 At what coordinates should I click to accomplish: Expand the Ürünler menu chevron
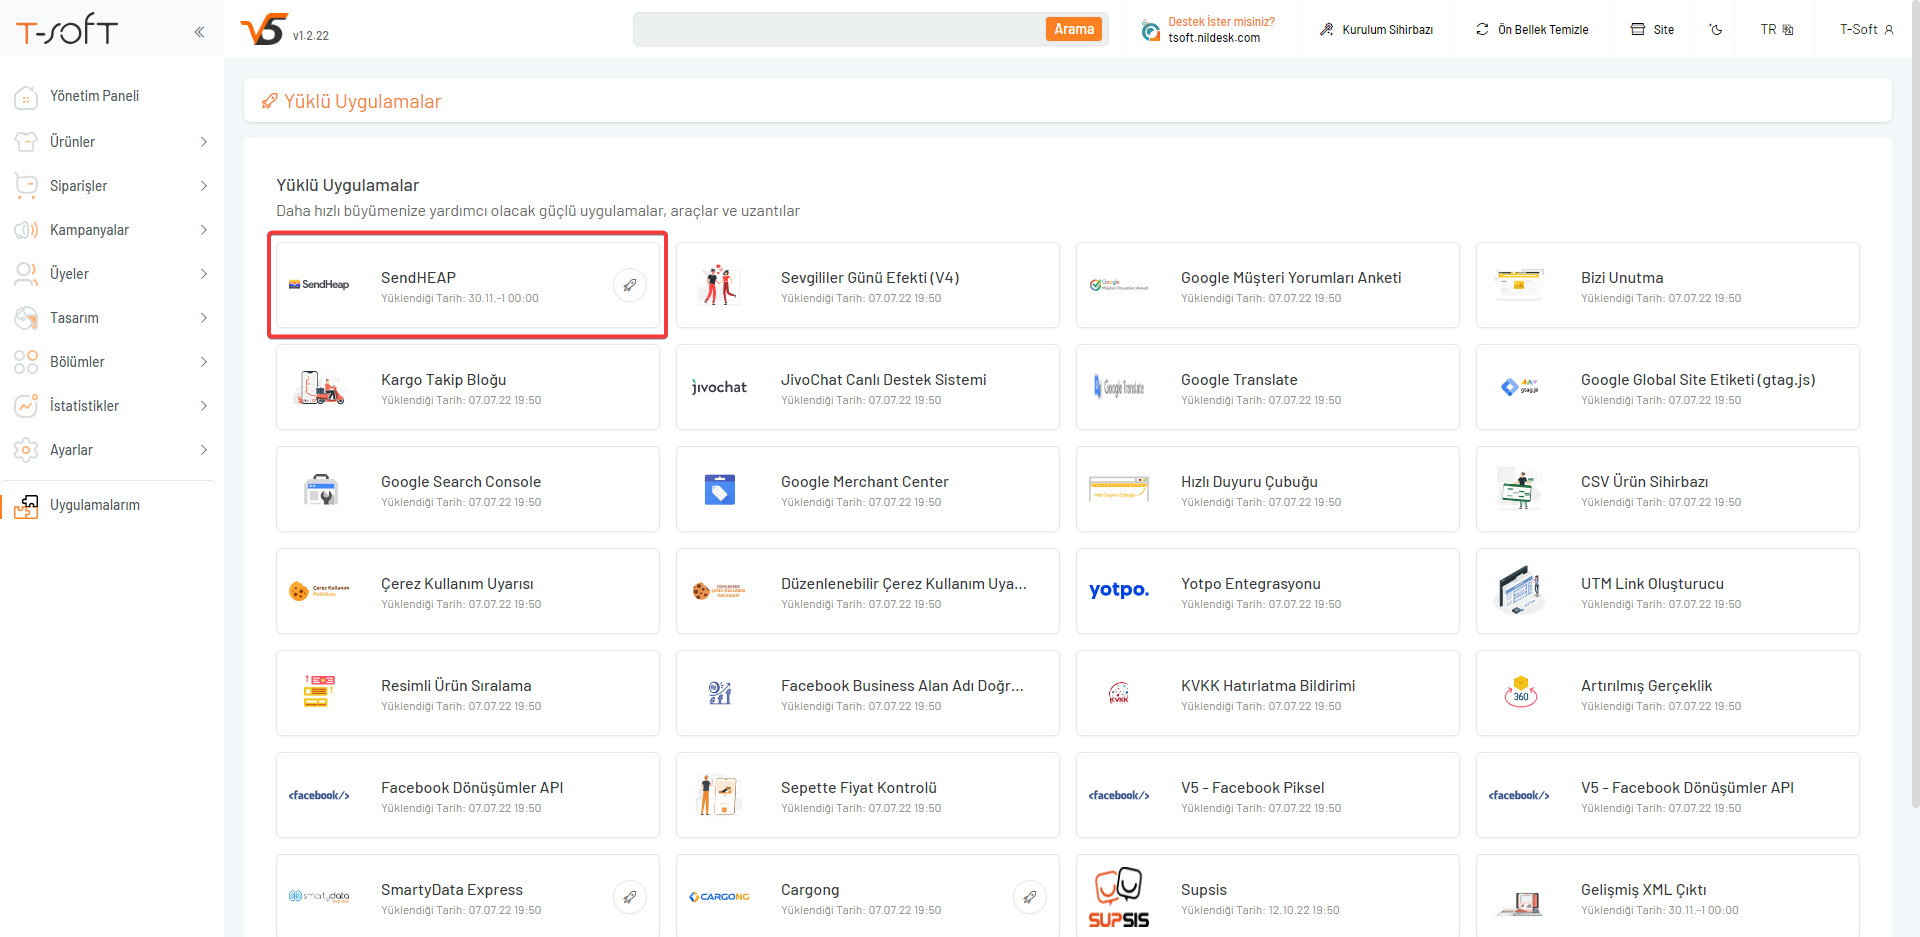[203, 142]
